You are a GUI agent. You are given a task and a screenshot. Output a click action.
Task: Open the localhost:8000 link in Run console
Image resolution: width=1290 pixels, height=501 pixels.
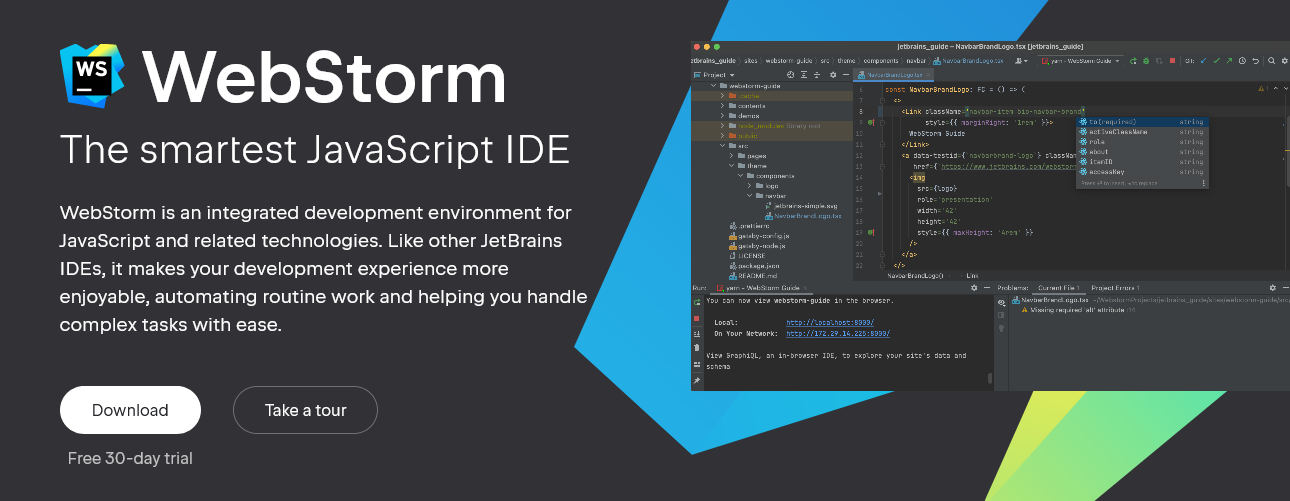[830, 322]
